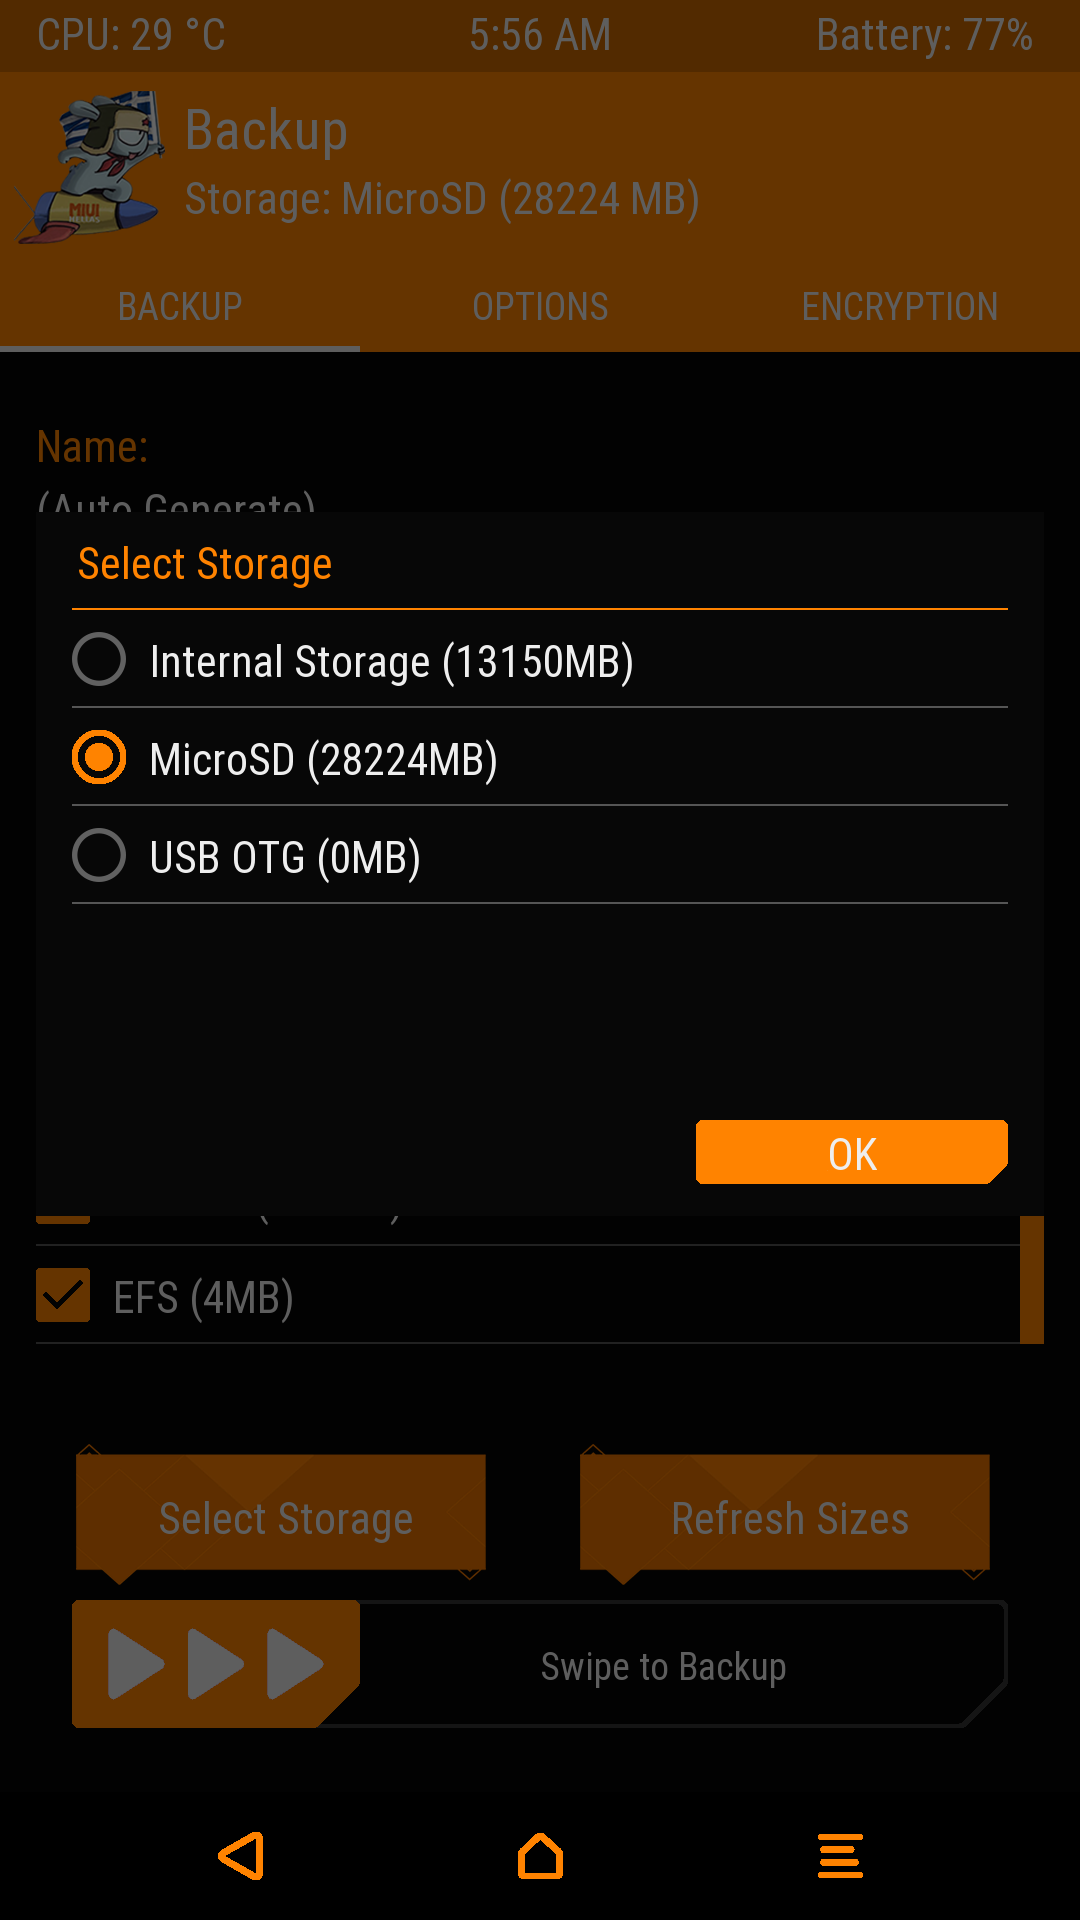Choose the USB OTG radio button
Screen dimensions: 1080x1920
[99, 856]
